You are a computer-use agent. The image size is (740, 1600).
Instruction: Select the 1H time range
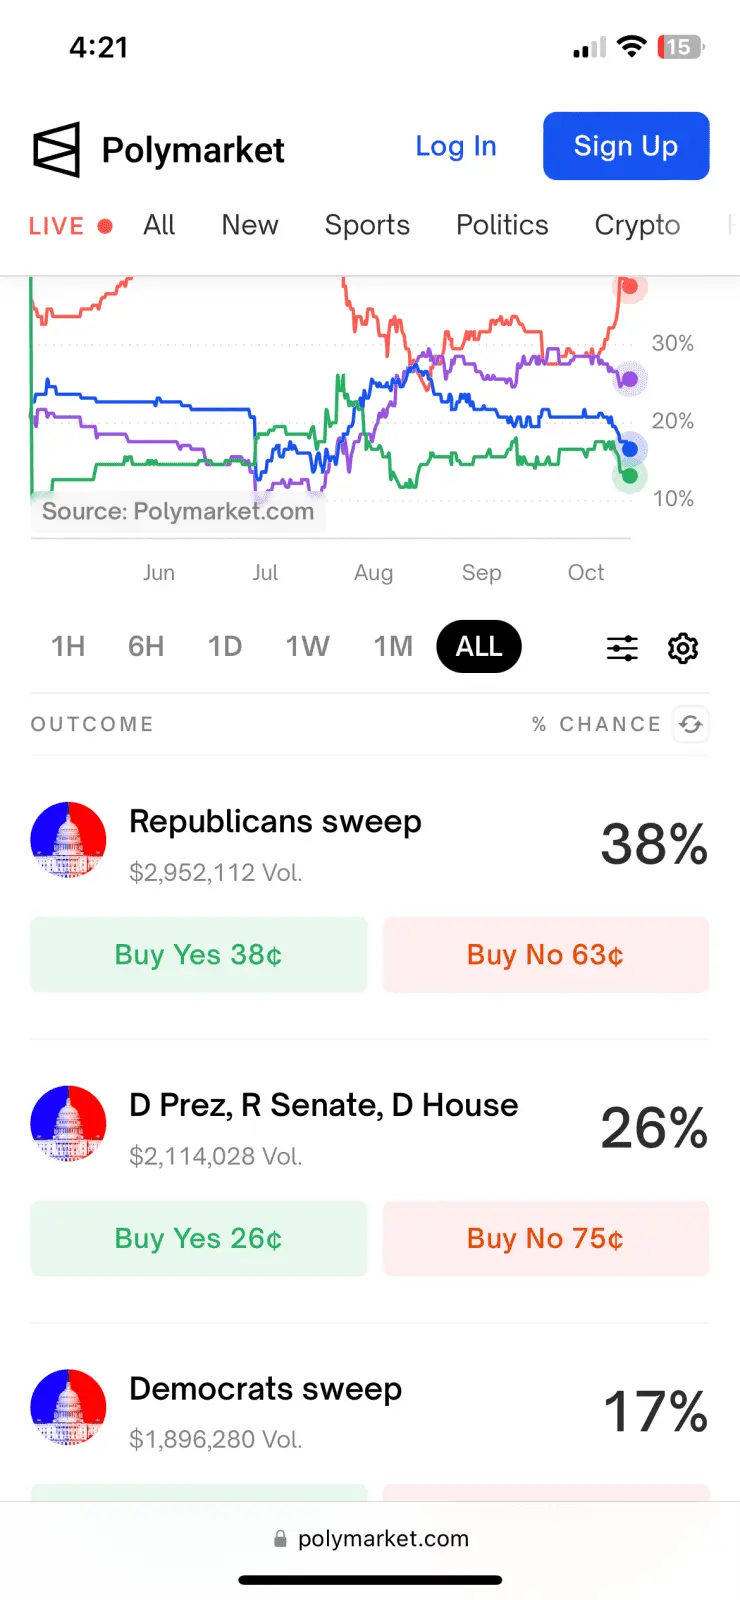68,646
